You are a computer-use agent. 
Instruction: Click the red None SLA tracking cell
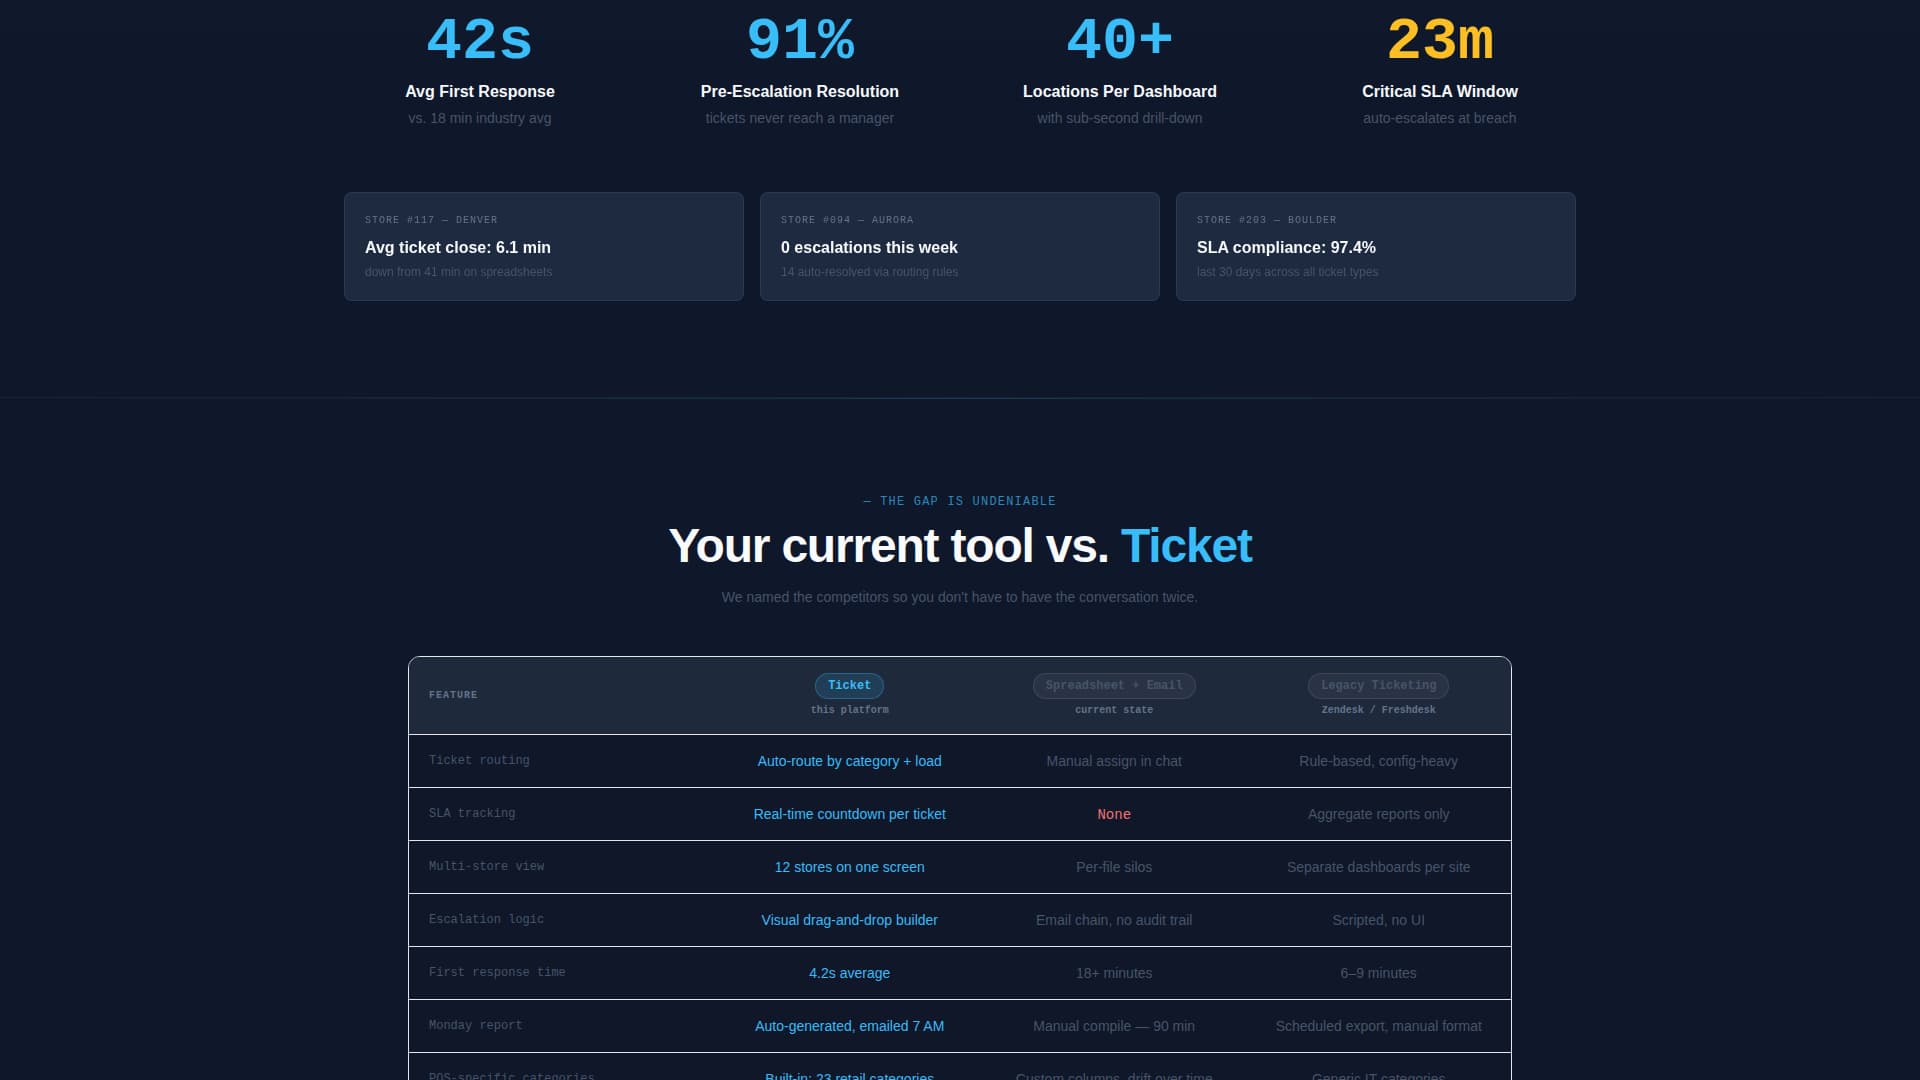tap(1113, 814)
